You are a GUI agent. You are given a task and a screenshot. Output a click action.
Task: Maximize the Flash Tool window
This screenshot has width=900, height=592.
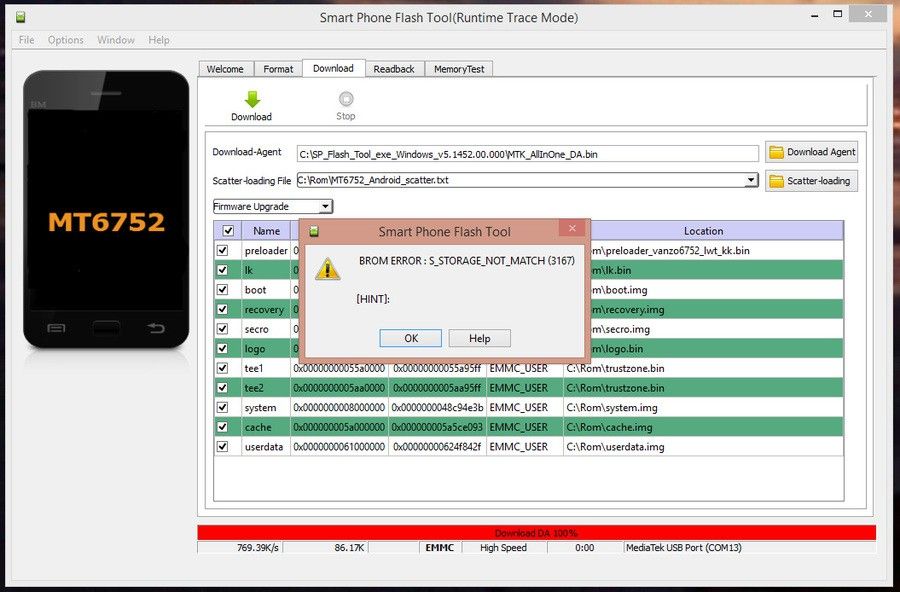coord(838,14)
